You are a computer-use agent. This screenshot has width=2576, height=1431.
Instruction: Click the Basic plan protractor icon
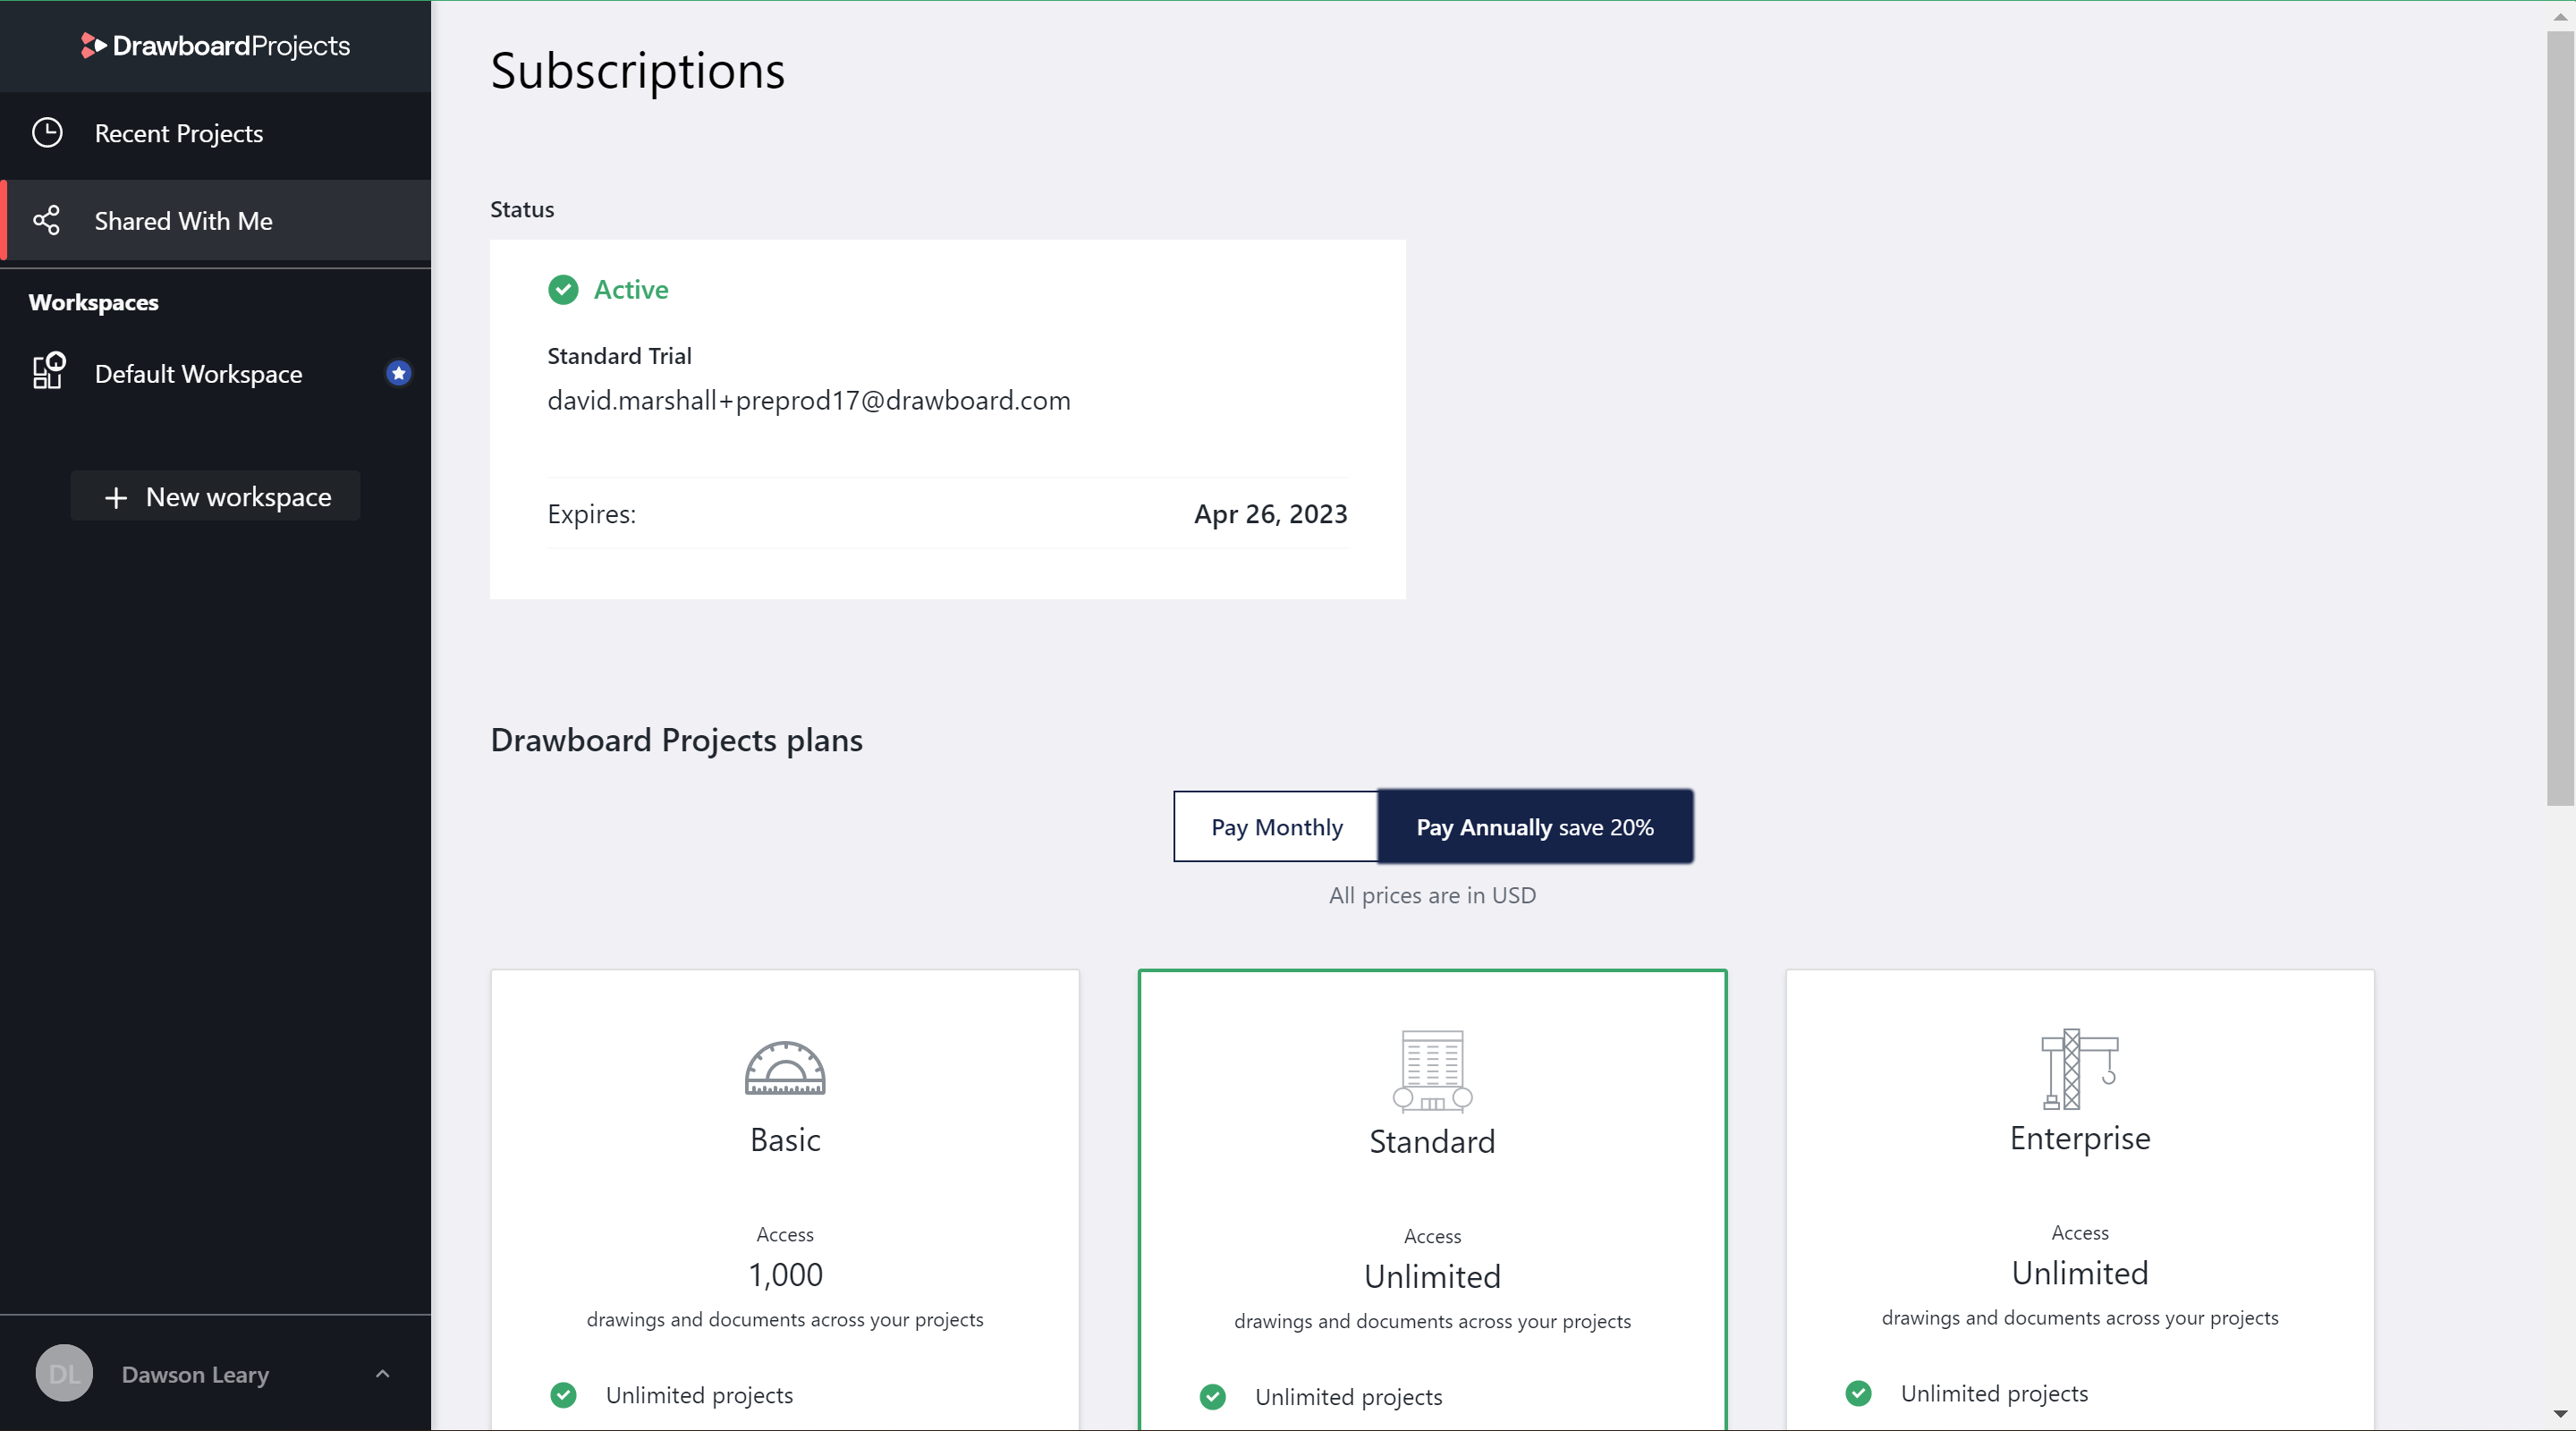785,1068
